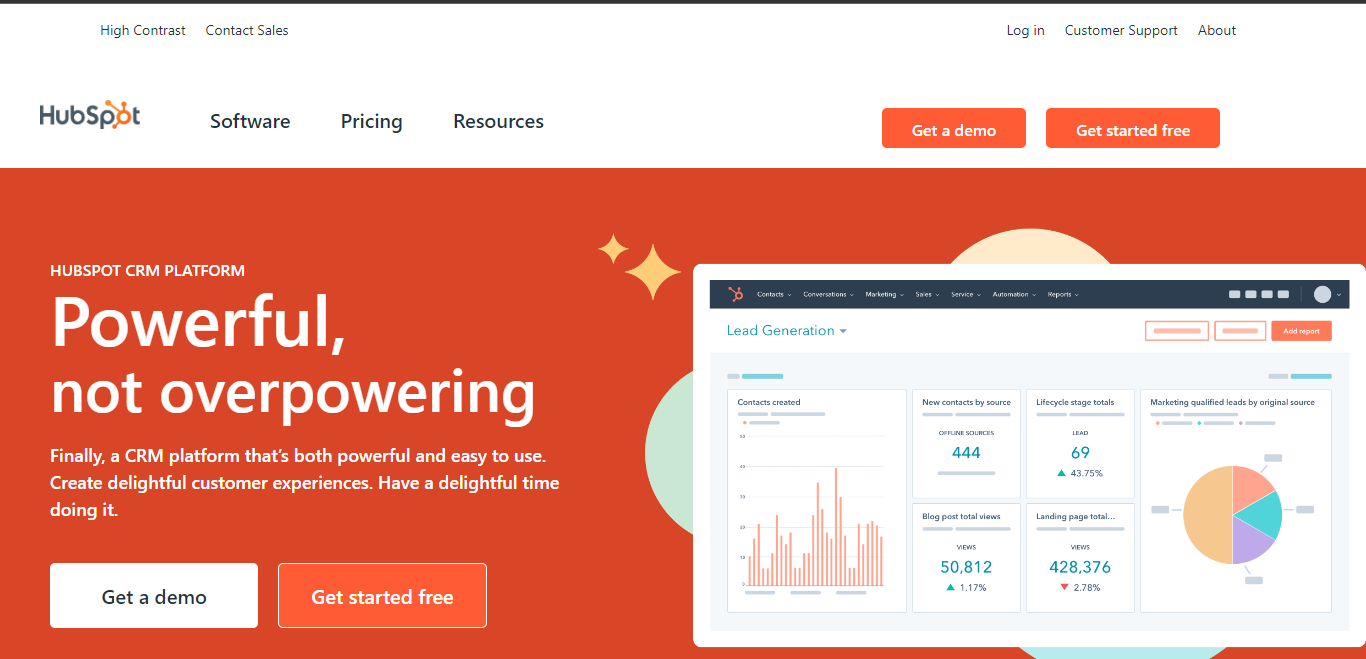Click the user avatar circle in dashboard
The image size is (1366, 659).
[x=1322, y=294]
